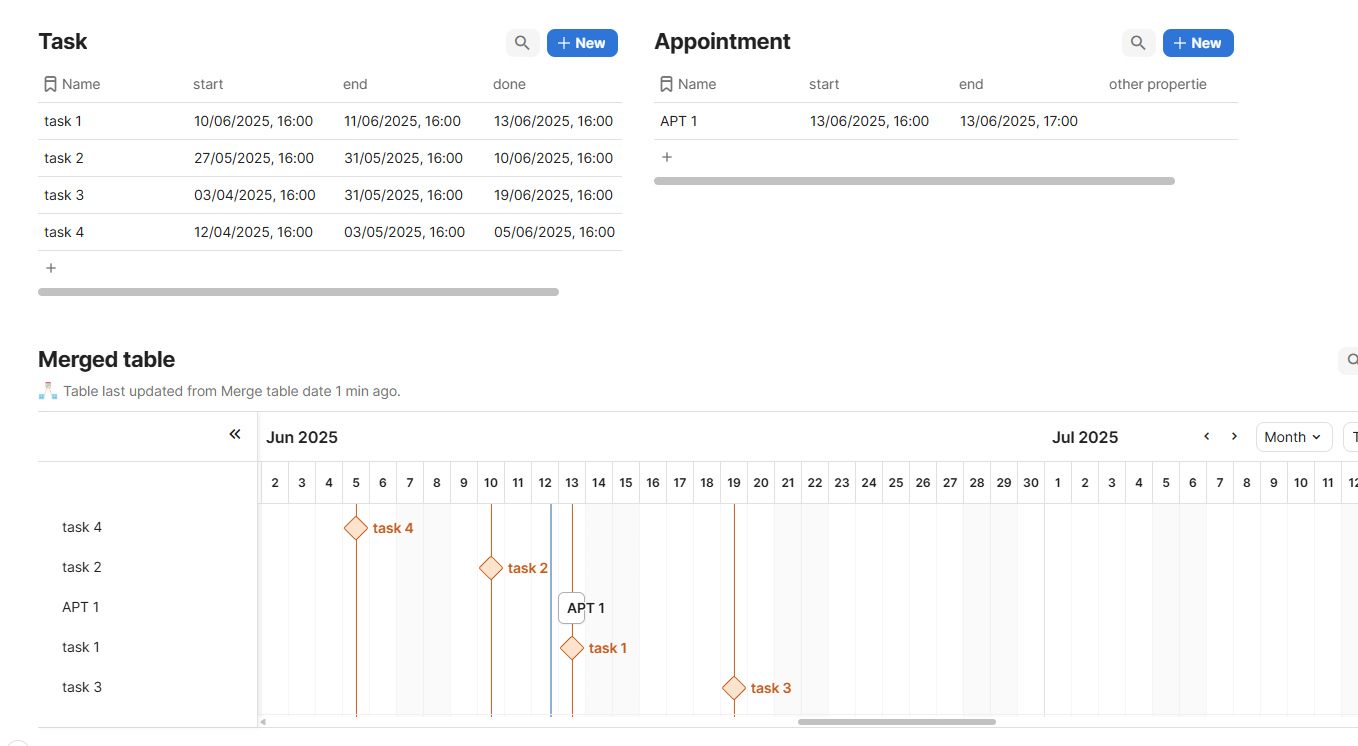Collapse the timeline sidebar with double chevron
Image resolution: width=1358 pixels, height=746 pixels.
tap(235, 434)
